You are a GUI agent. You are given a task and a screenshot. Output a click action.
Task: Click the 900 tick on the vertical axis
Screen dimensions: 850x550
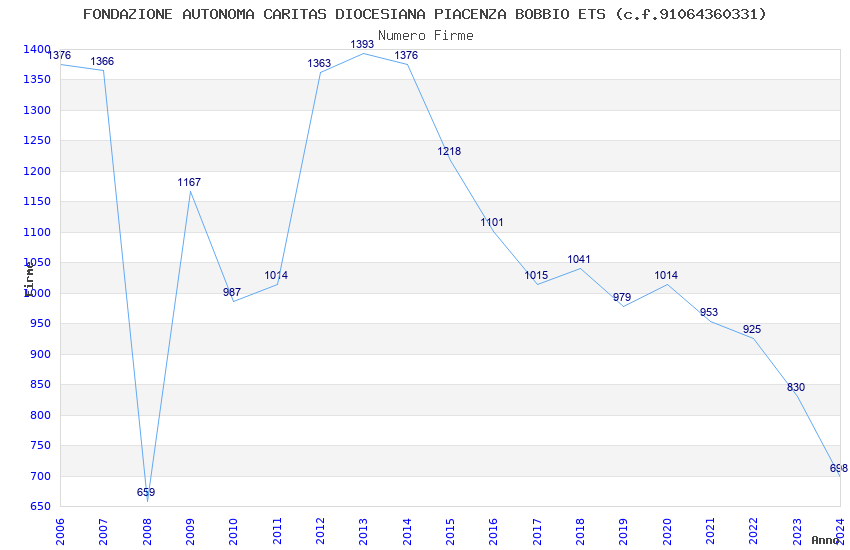(40, 354)
